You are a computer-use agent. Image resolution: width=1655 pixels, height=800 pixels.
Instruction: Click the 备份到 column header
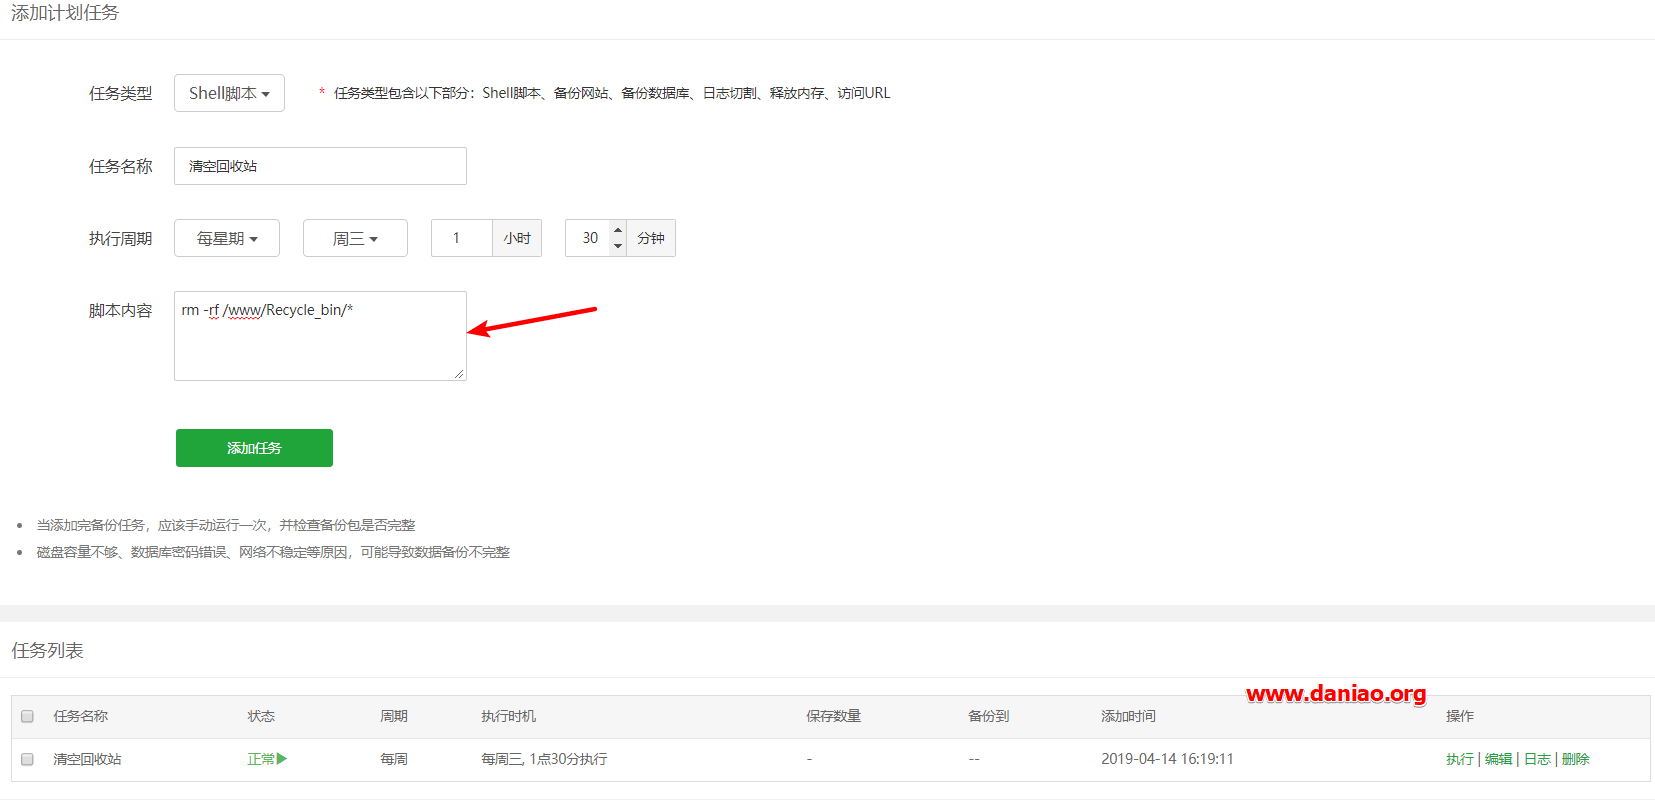[x=988, y=716]
